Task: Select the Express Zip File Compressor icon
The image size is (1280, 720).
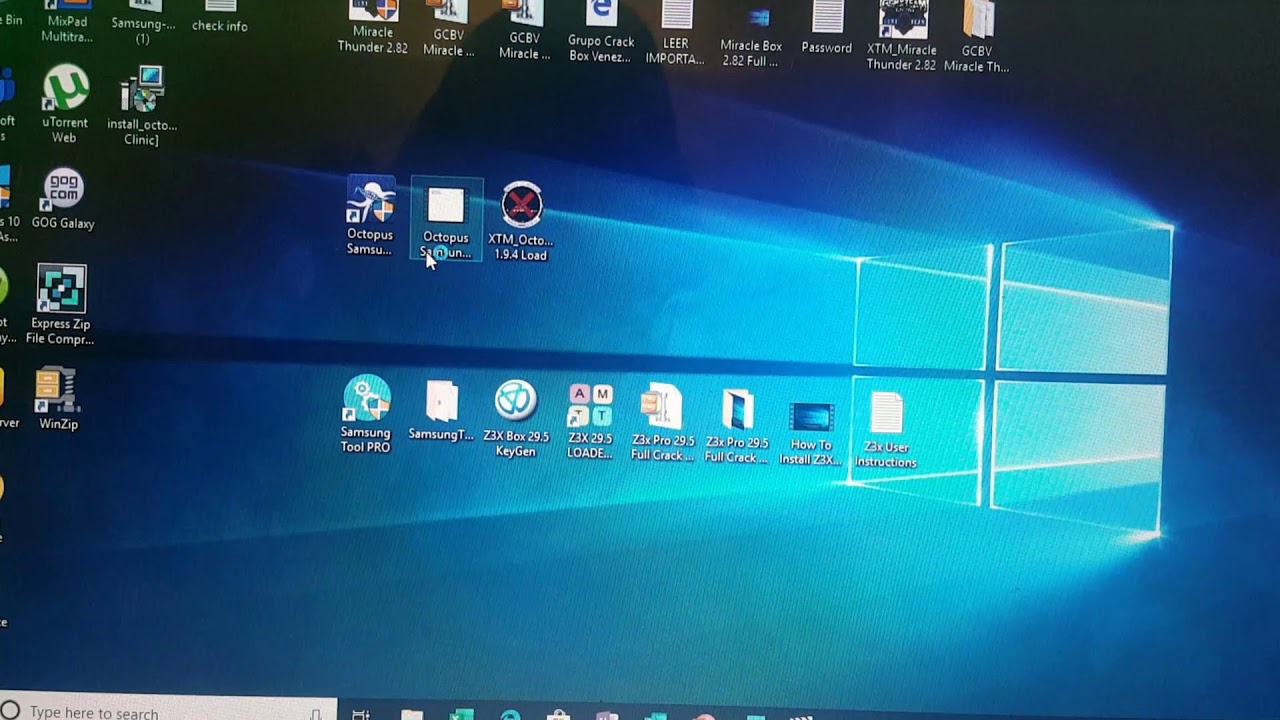Action: (60, 304)
